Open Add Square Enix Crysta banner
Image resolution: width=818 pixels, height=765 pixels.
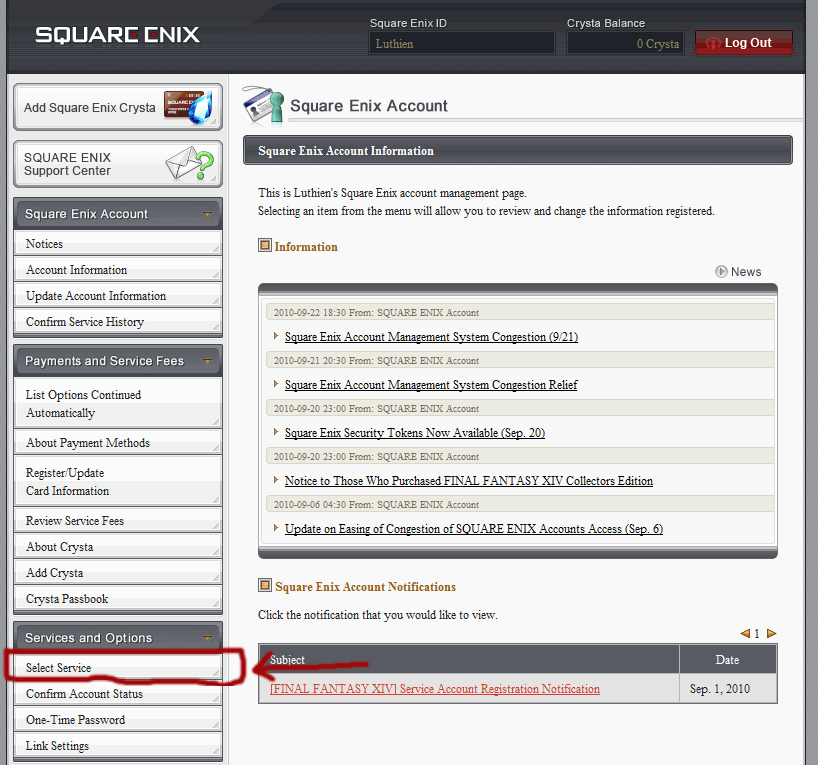click(x=118, y=107)
